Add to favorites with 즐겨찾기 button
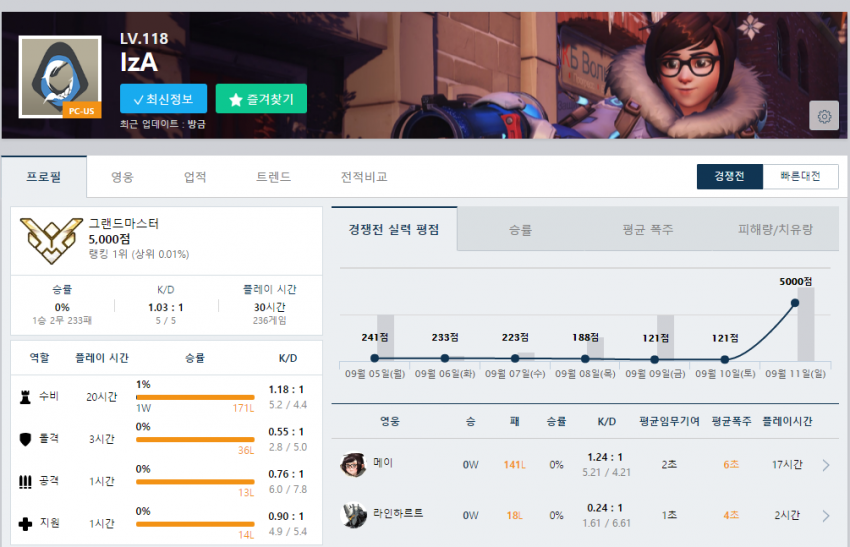The height and width of the screenshot is (547, 850). click(261, 99)
